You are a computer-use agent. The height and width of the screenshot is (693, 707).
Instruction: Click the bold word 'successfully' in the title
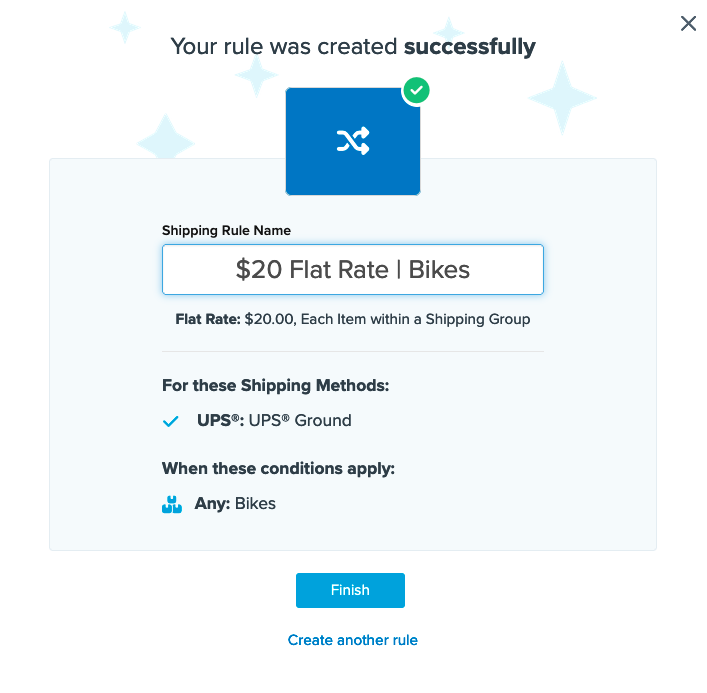pos(469,46)
